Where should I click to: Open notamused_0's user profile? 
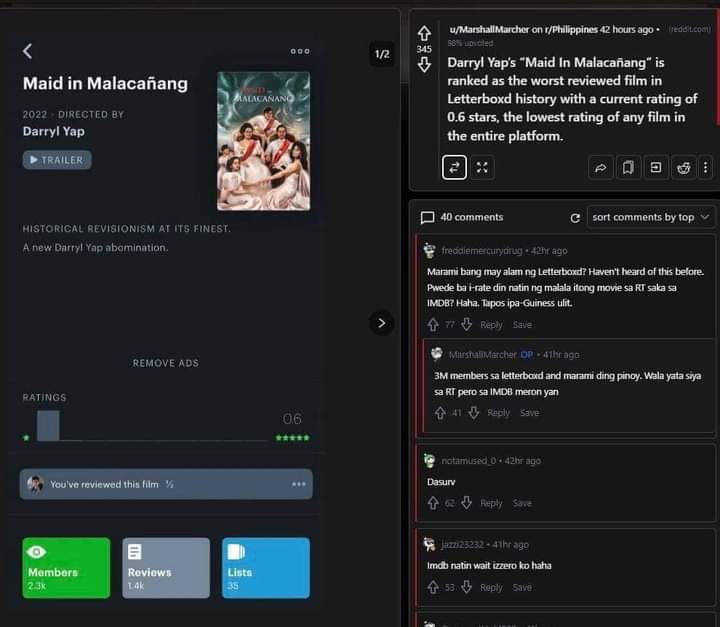pyautogui.click(x=468, y=461)
